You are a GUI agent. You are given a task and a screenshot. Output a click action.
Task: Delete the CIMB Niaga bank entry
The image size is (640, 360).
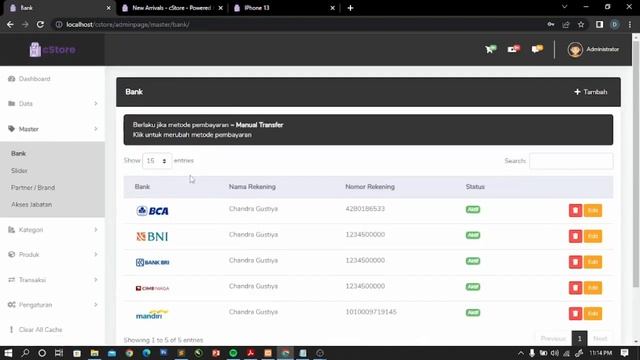(575, 288)
